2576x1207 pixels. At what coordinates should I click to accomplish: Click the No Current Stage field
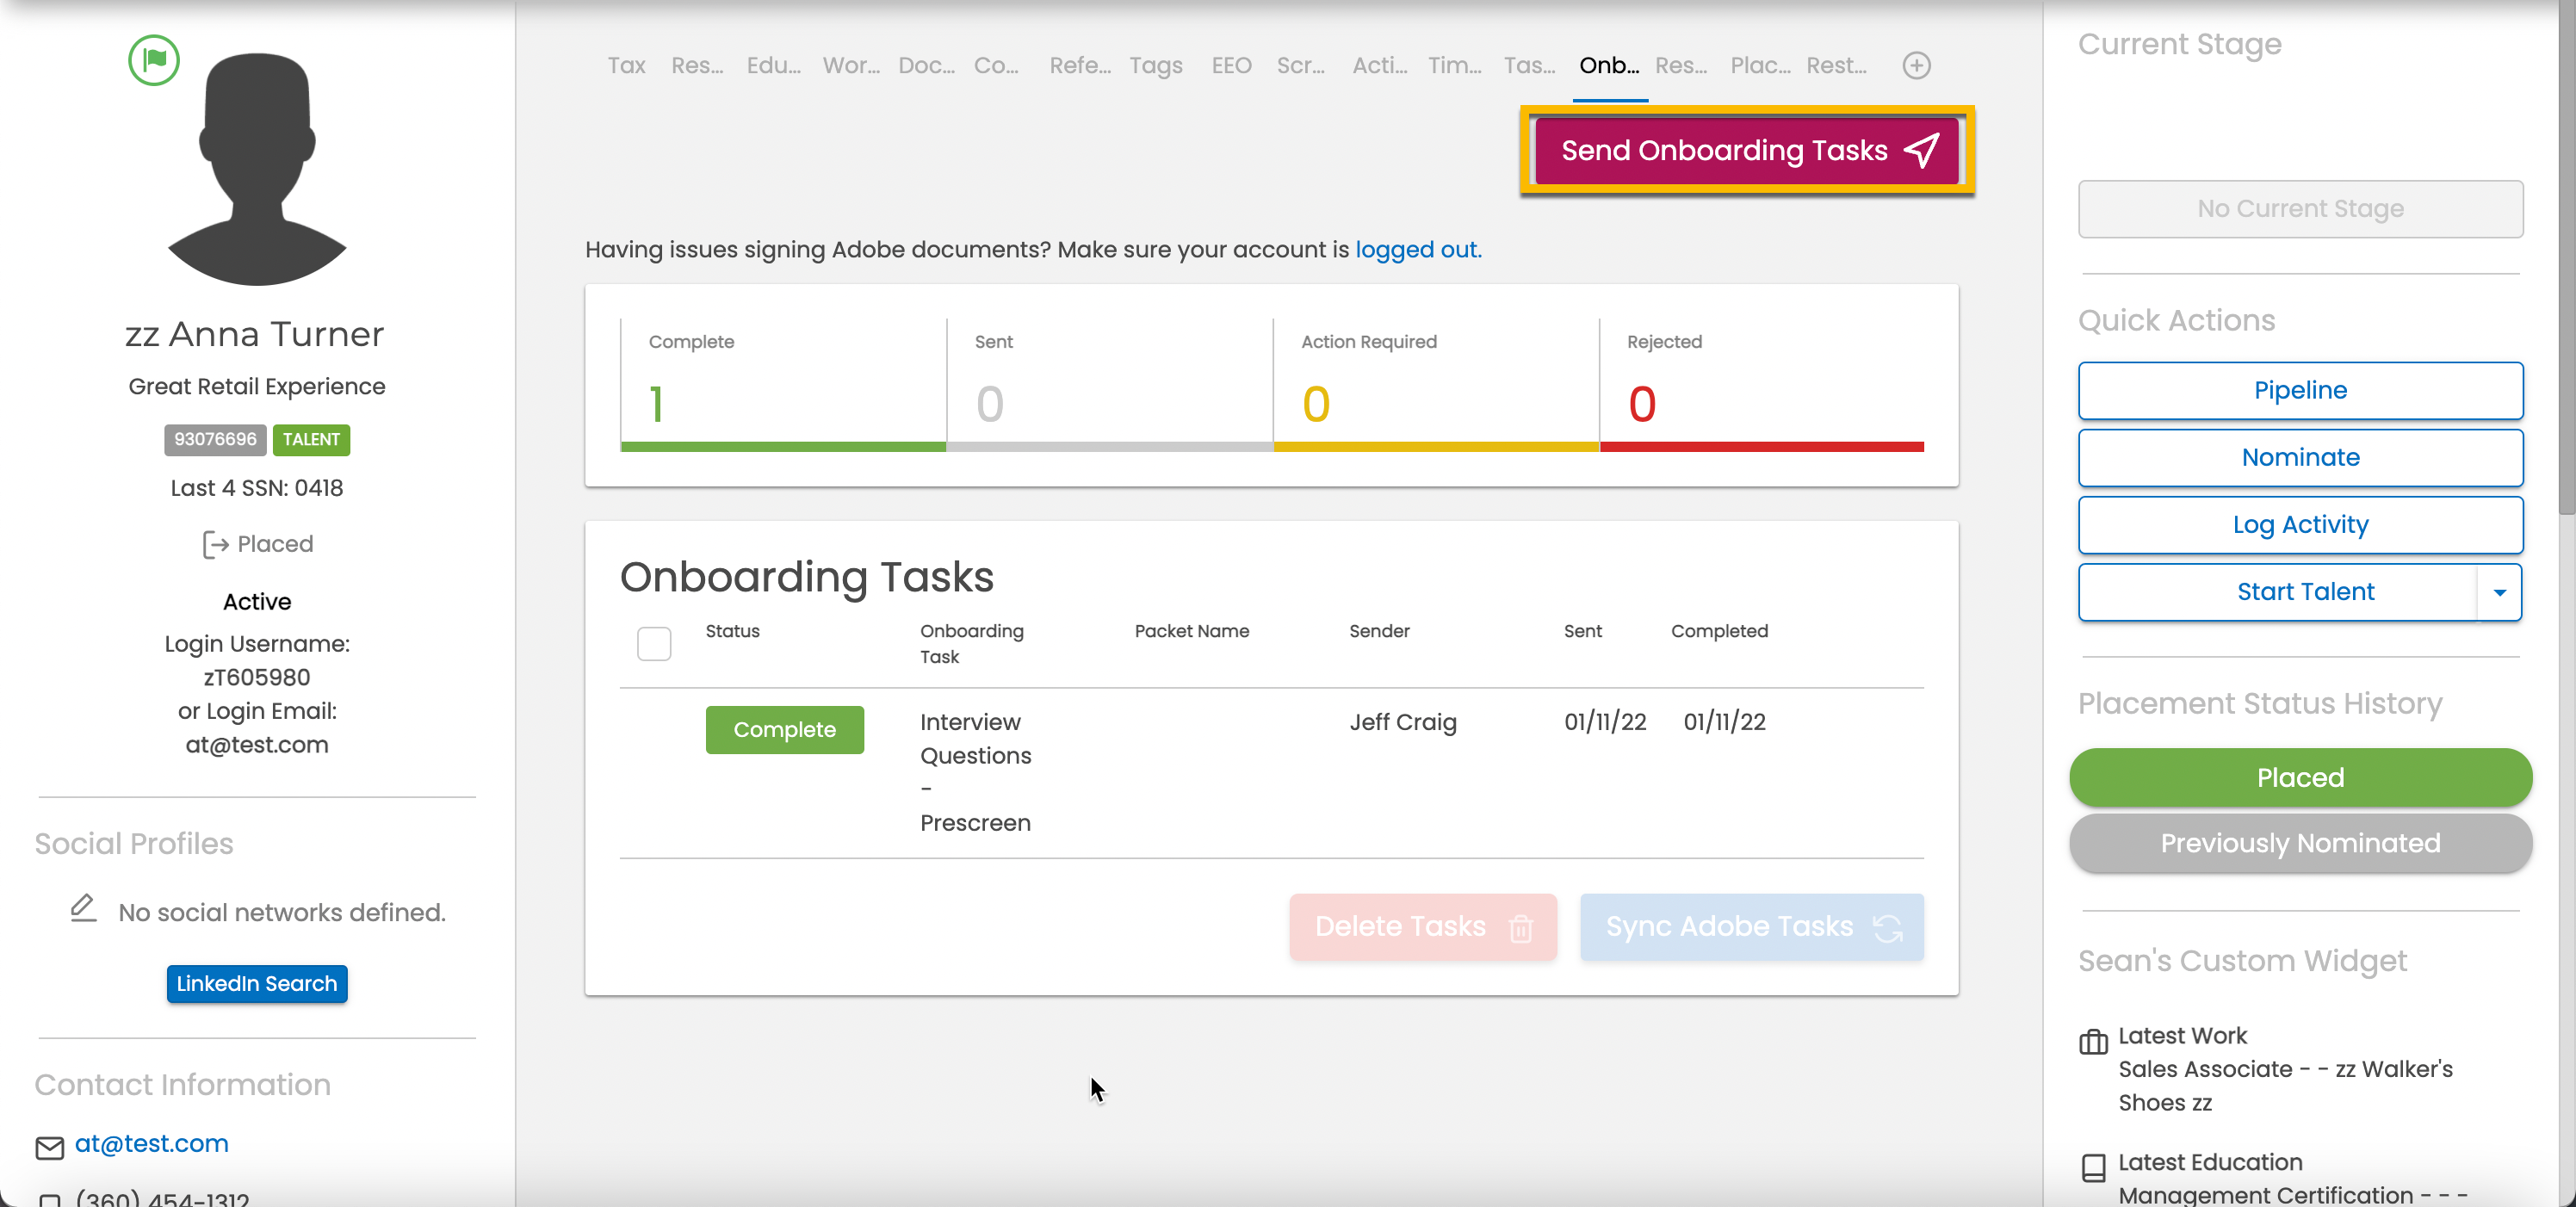tap(2300, 209)
